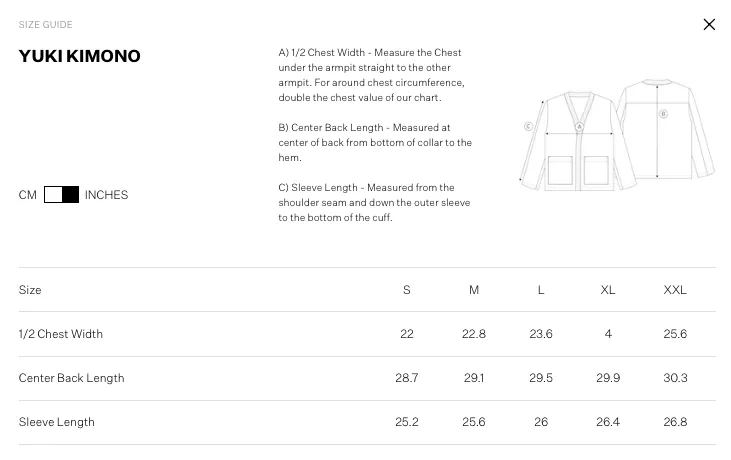Select the XXL size column header

pos(675,290)
